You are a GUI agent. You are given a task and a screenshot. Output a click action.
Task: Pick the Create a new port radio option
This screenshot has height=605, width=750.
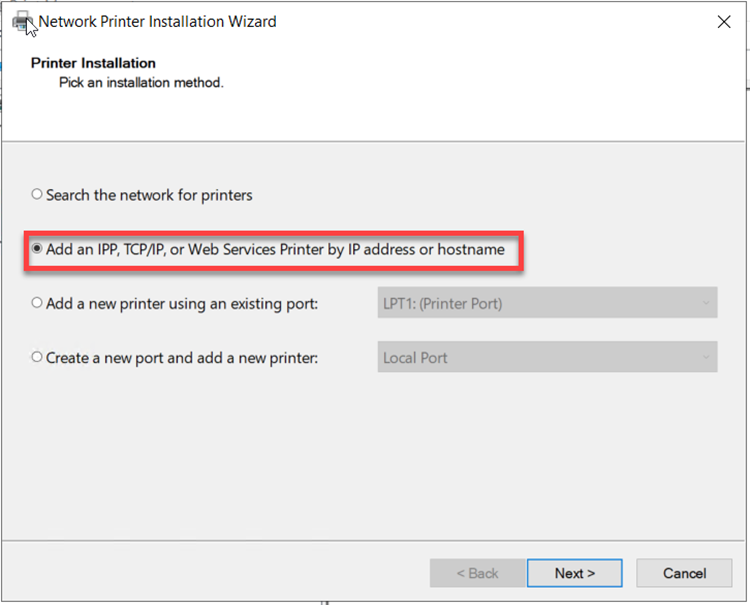[37, 357]
